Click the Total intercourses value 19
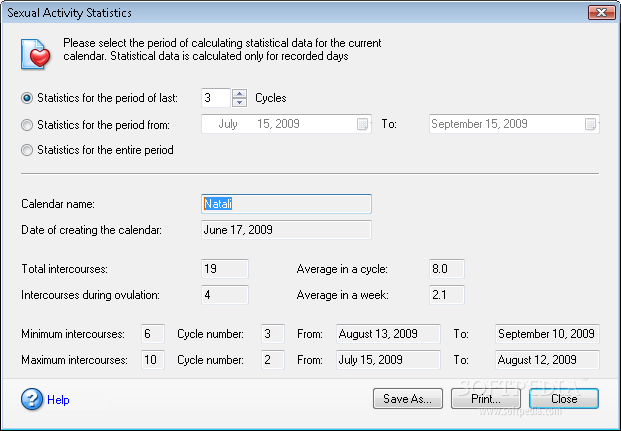Viewport: 621px width, 431px height. point(225,269)
